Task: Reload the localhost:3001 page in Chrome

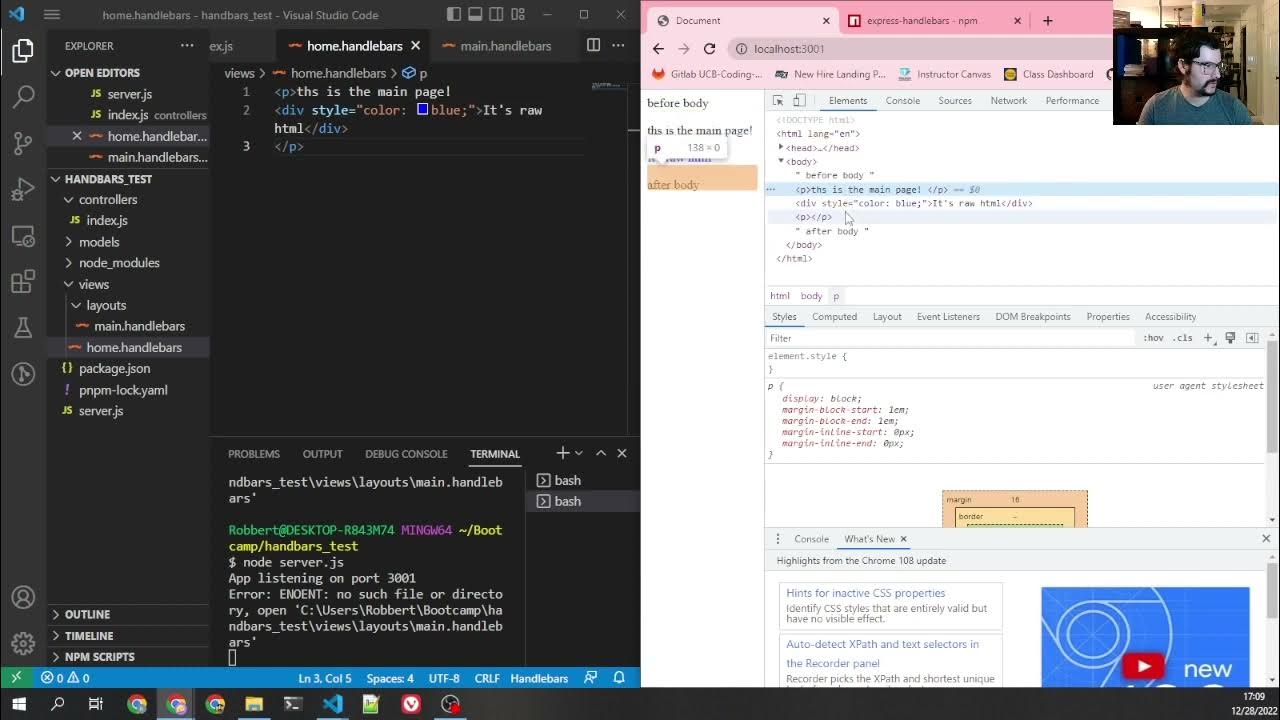Action: pyautogui.click(x=709, y=48)
